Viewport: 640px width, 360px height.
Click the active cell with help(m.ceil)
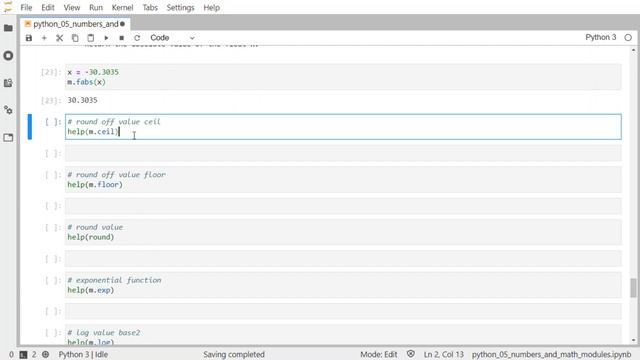[343, 127]
